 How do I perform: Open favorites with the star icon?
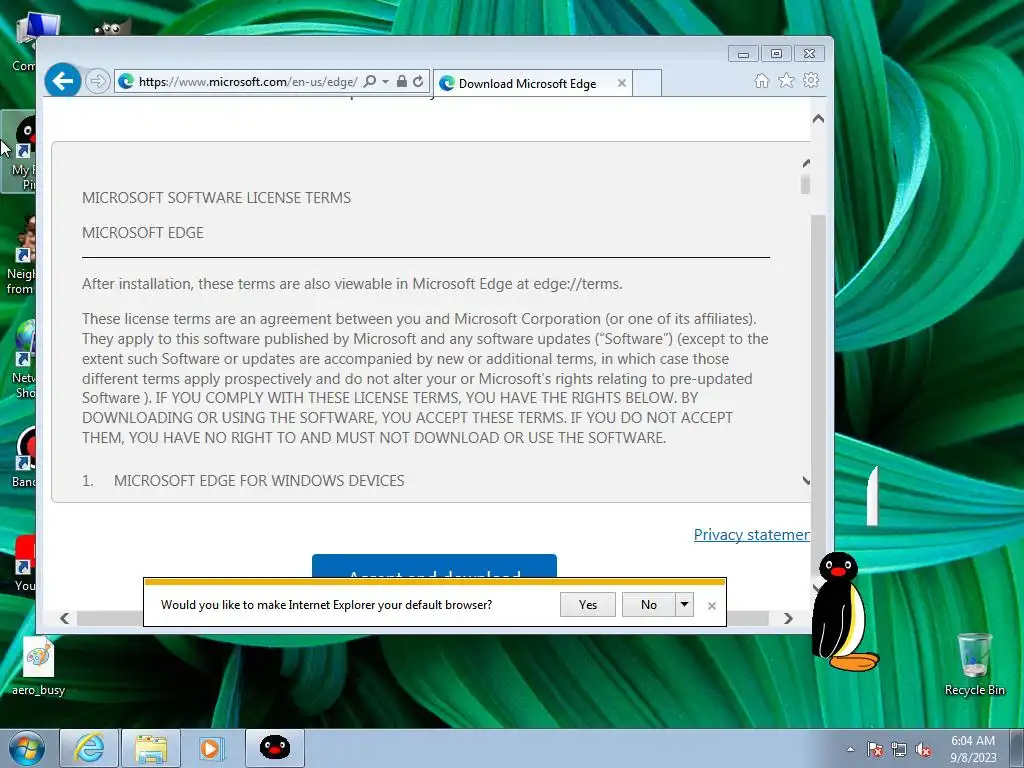click(786, 80)
